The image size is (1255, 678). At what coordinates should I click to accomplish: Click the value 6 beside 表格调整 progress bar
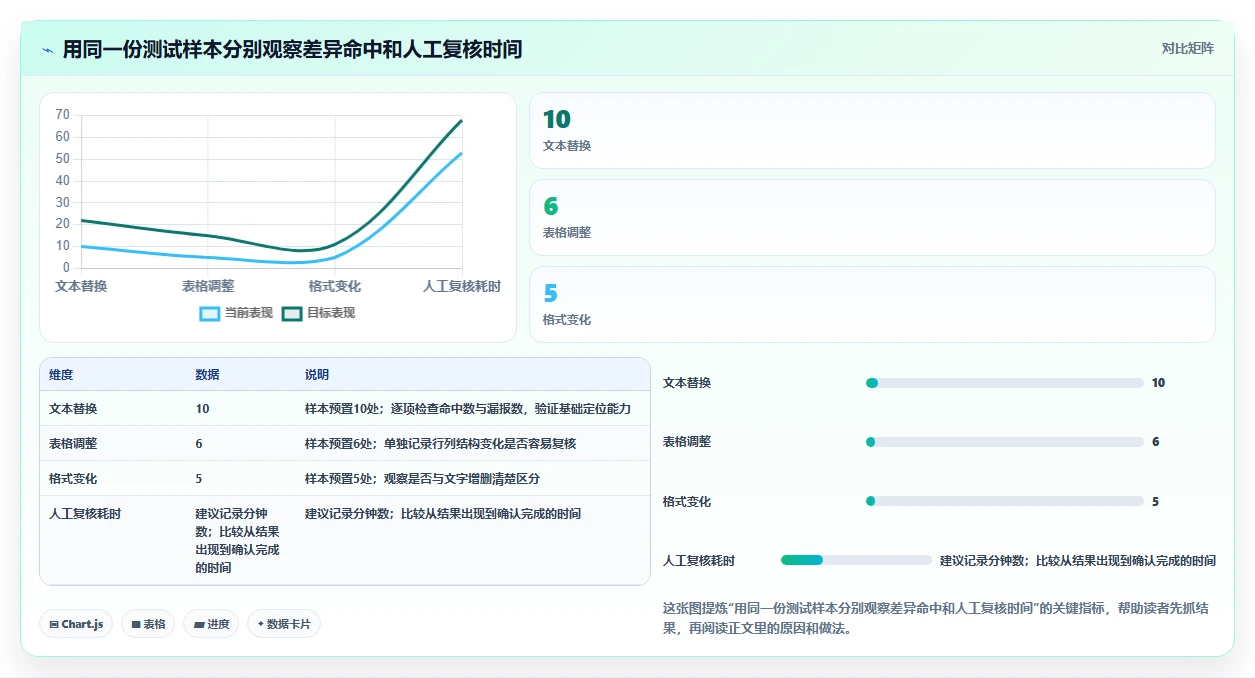tap(1156, 442)
